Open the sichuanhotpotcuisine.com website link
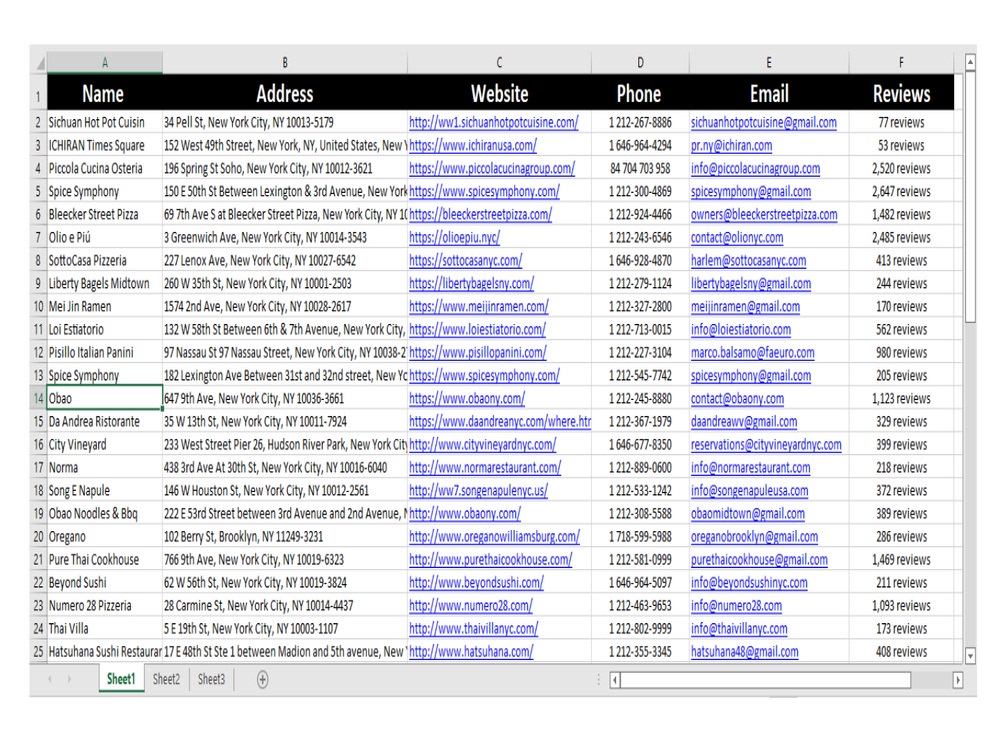Viewport: 1000px width, 750px height. pos(494,122)
